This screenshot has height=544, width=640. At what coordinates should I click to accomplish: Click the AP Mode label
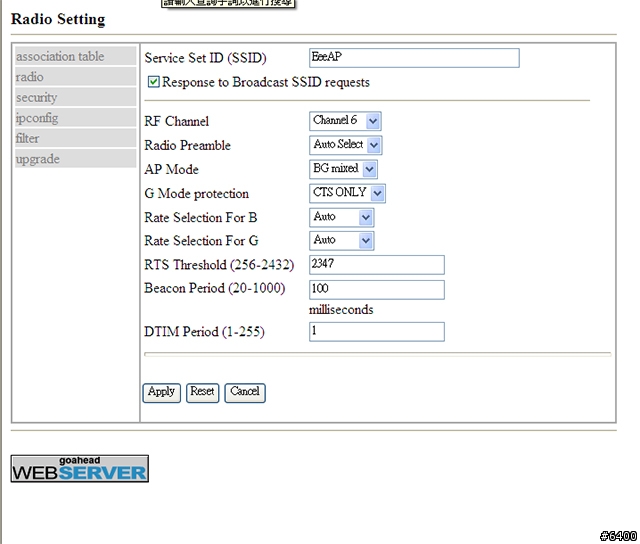[171, 169]
